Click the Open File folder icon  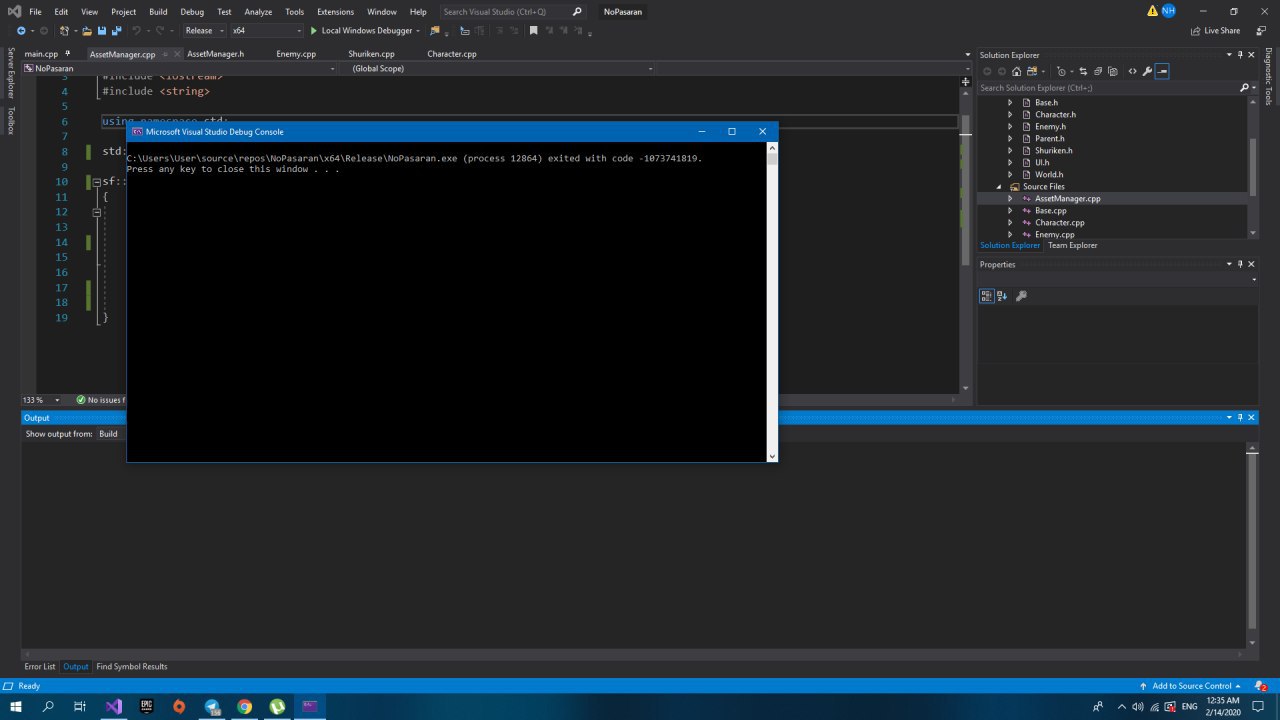pos(88,31)
